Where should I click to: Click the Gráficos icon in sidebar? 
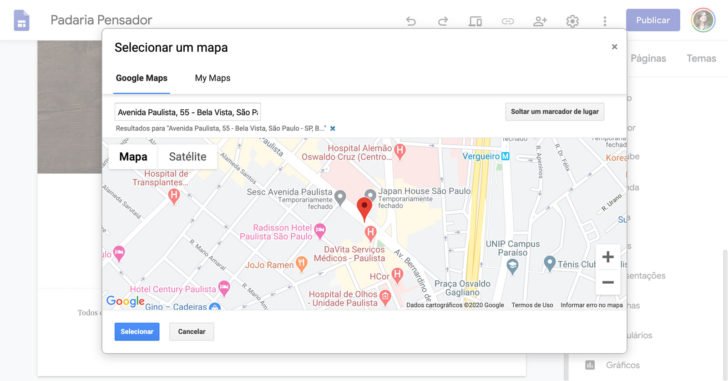590,365
